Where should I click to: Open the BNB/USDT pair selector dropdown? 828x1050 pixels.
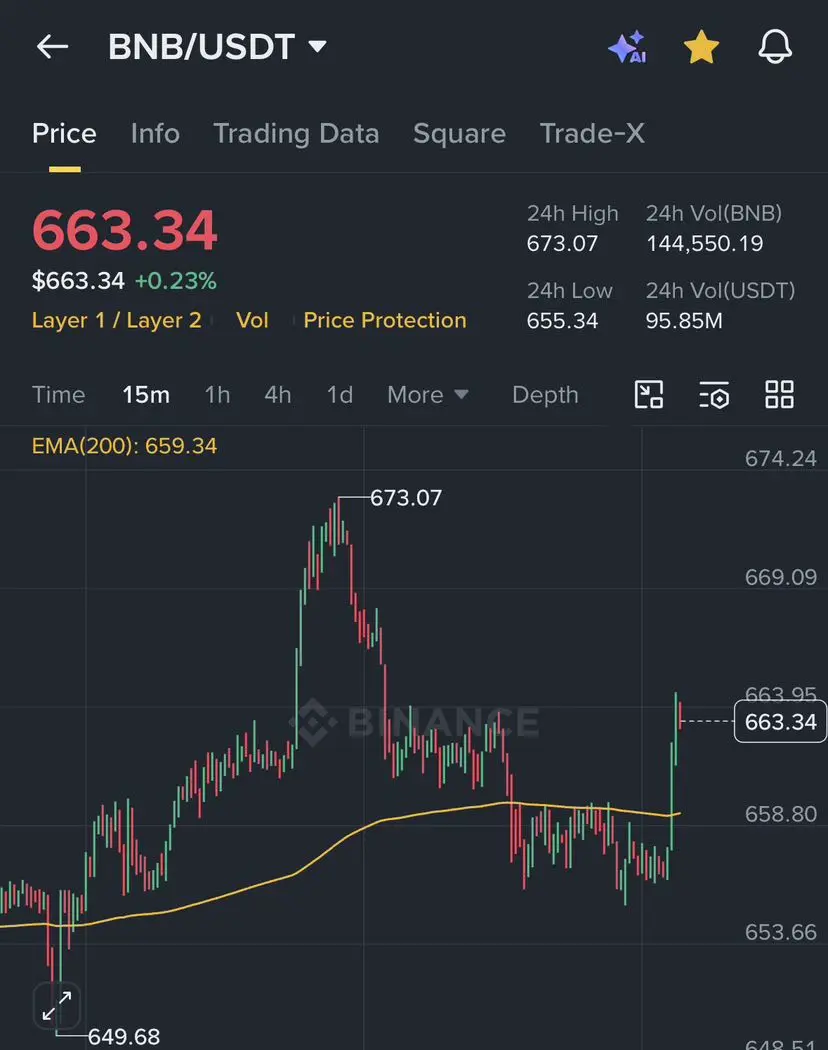coord(218,47)
